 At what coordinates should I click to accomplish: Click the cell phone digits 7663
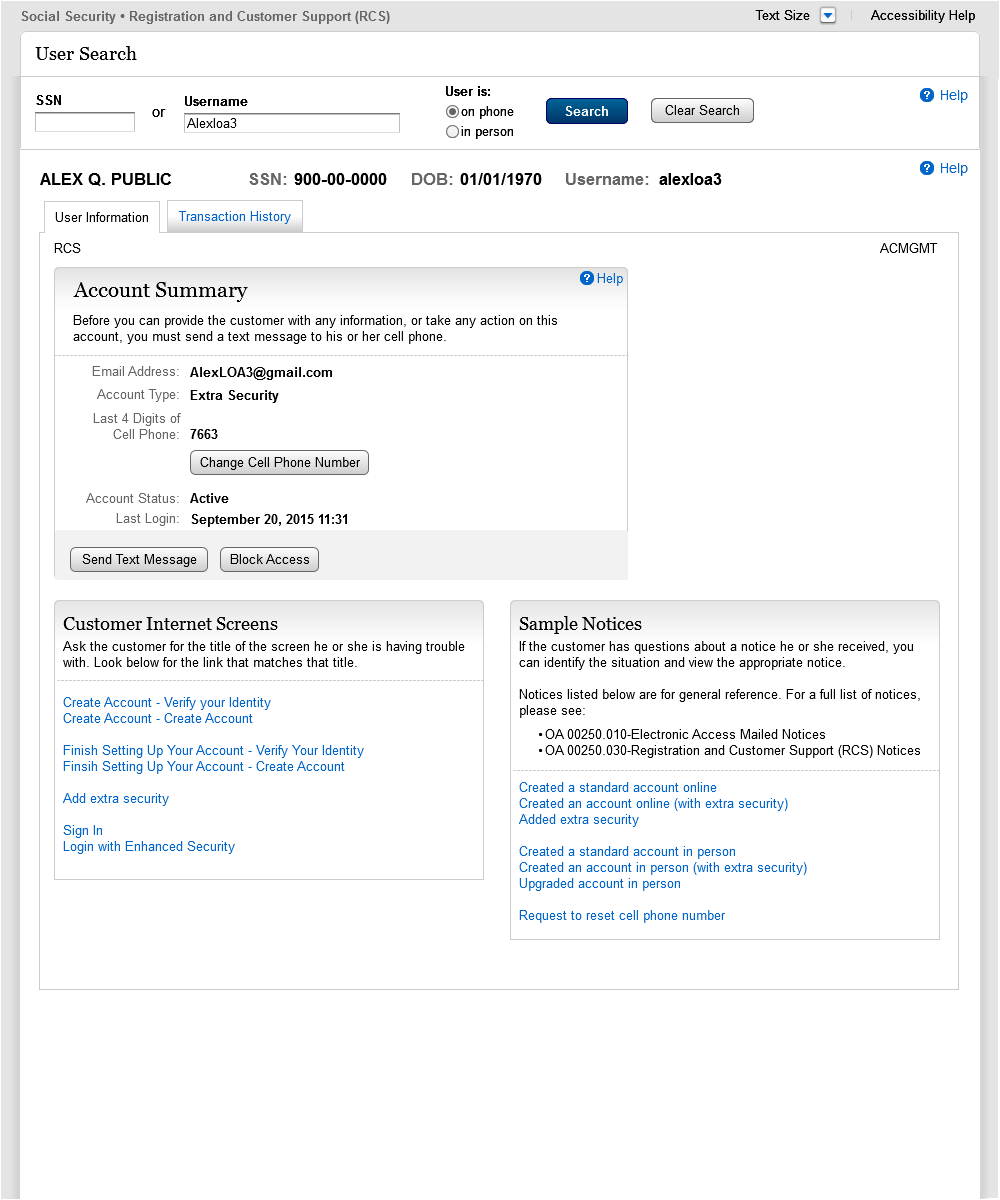[x=204, y=435]
